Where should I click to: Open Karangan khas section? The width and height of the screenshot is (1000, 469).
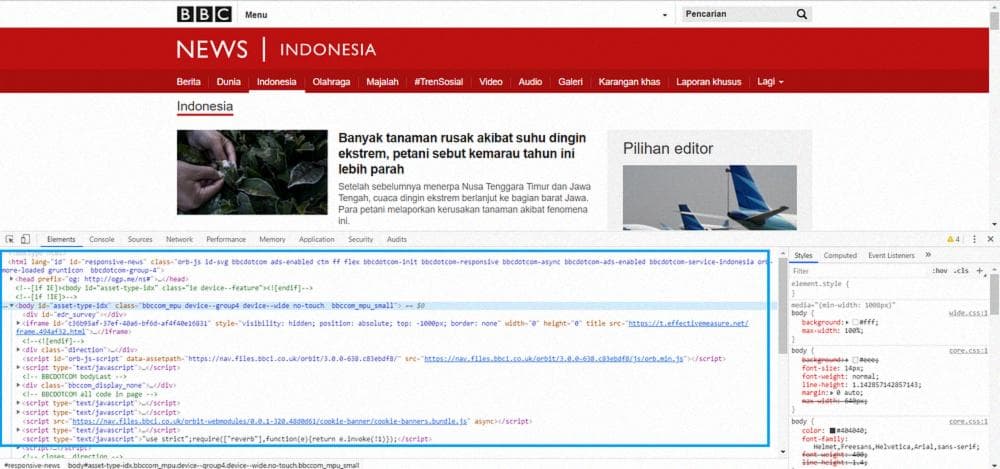pyautogui.click(x=629, y=82)
